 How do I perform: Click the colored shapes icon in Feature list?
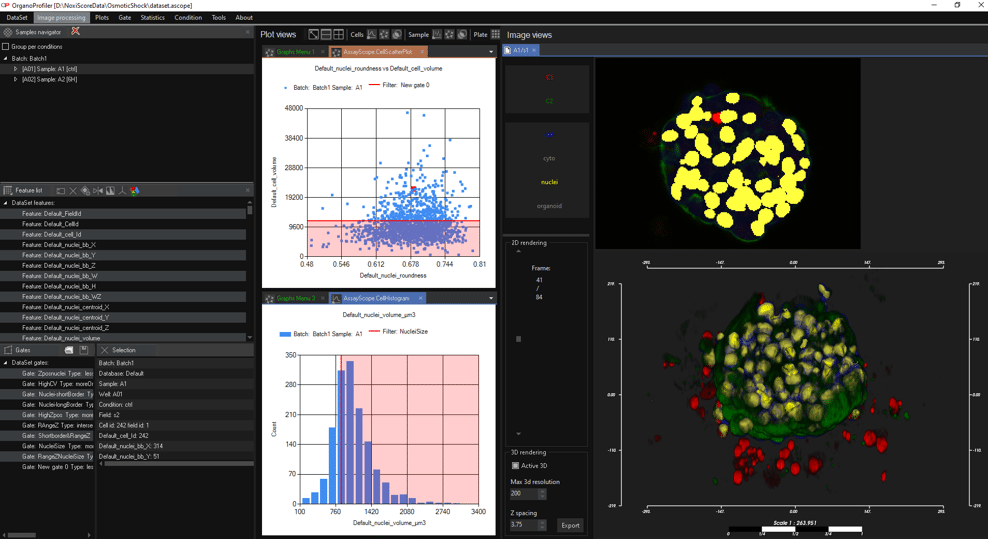coord(134,190)
